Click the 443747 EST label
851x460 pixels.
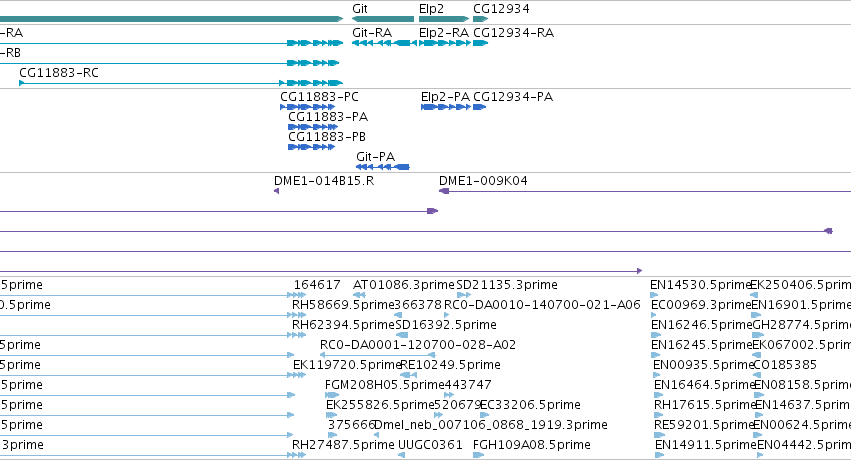pyautogui.click(x=468, y=385)
